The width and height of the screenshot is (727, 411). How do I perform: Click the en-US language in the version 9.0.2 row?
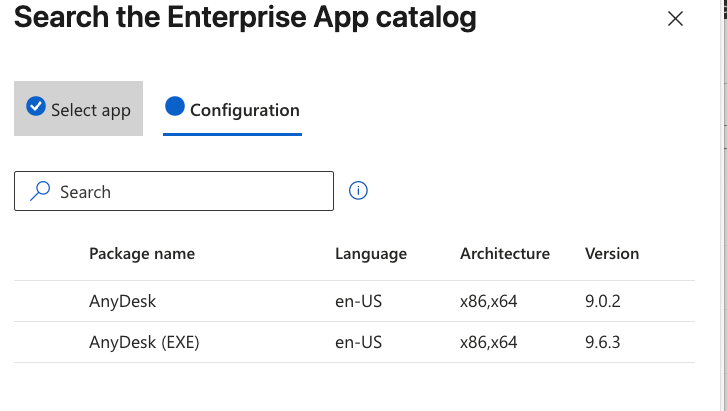coord(359,301)
